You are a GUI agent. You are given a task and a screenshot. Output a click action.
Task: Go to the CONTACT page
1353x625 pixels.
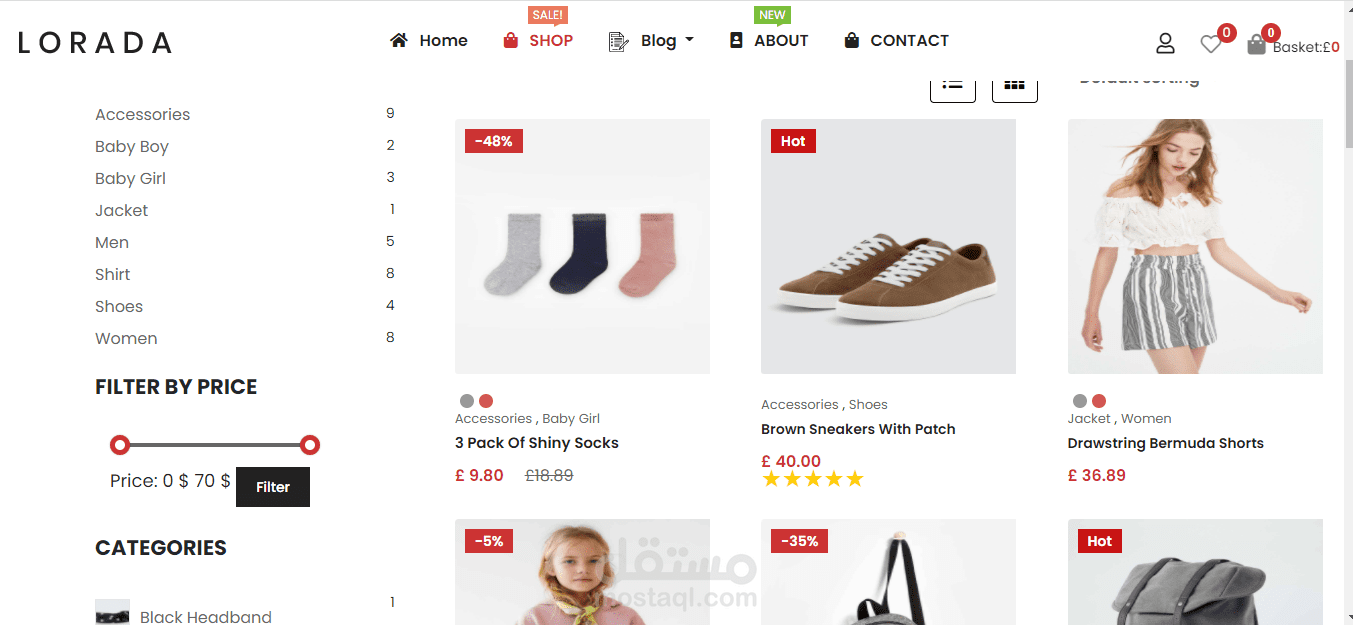coord(909,41)
